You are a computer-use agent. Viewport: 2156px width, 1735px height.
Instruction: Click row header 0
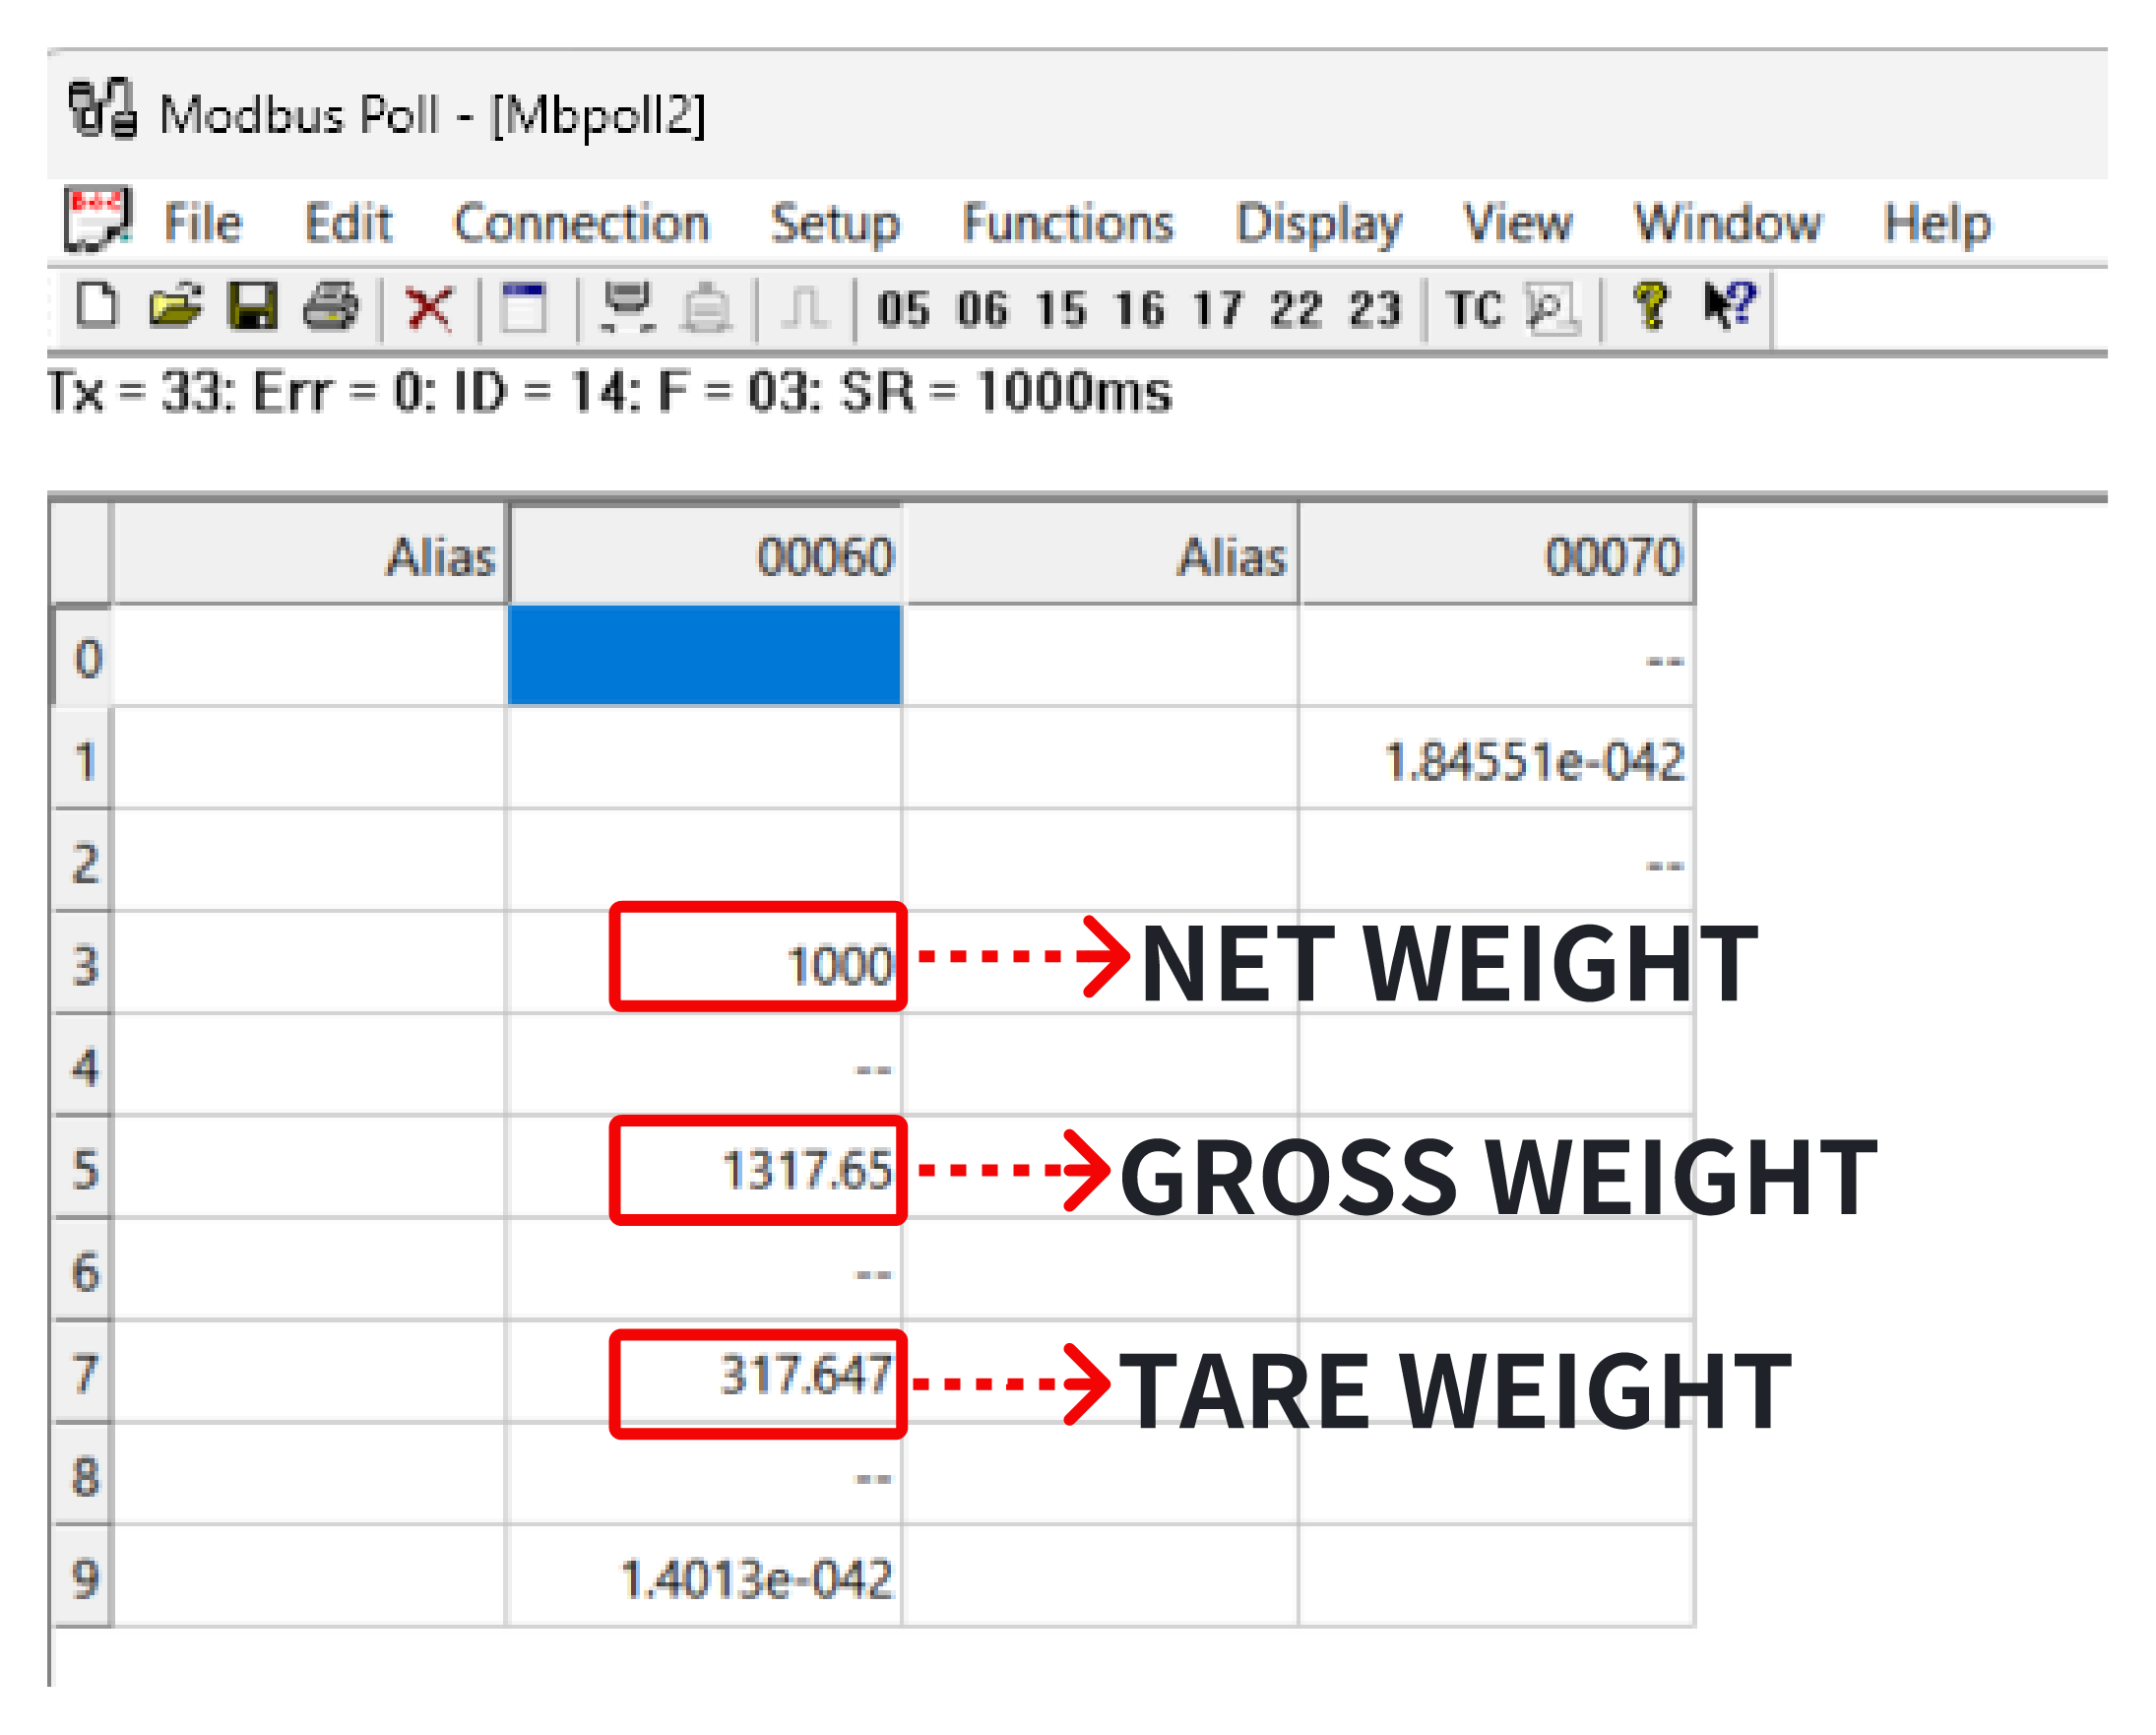[82, 655]
